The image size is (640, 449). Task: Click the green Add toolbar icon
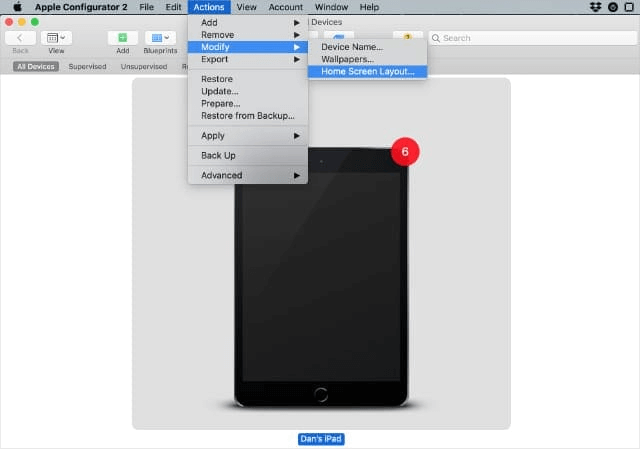(x=122, y=37)
